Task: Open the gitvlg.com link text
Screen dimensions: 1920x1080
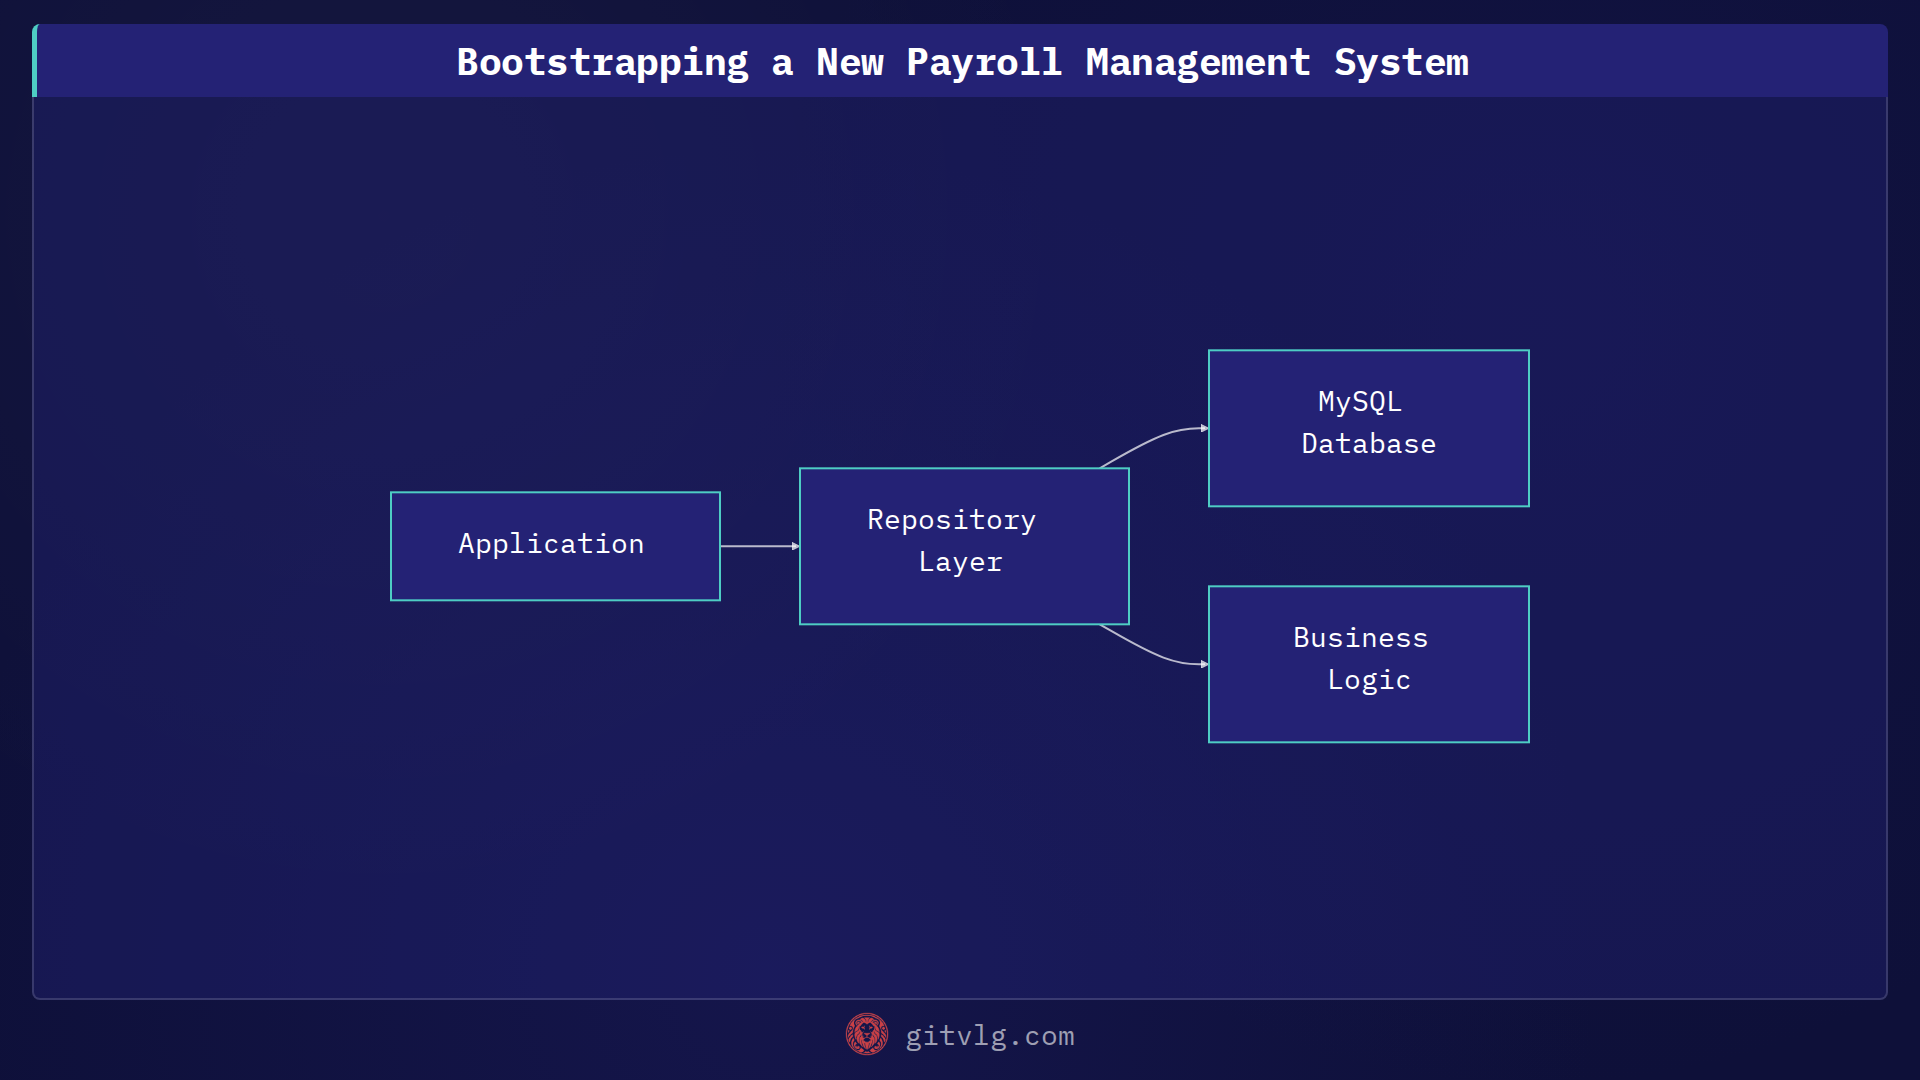Action: point(989,1036)
